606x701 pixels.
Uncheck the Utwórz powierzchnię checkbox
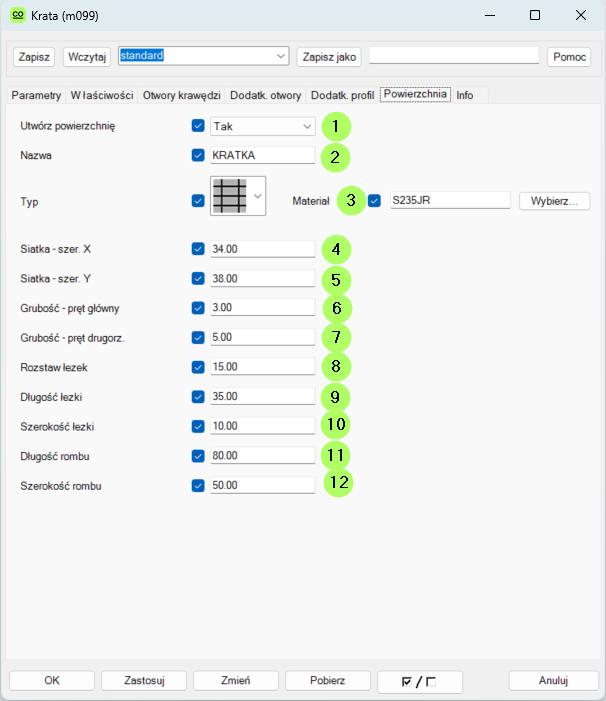click(x=198, y=127)
